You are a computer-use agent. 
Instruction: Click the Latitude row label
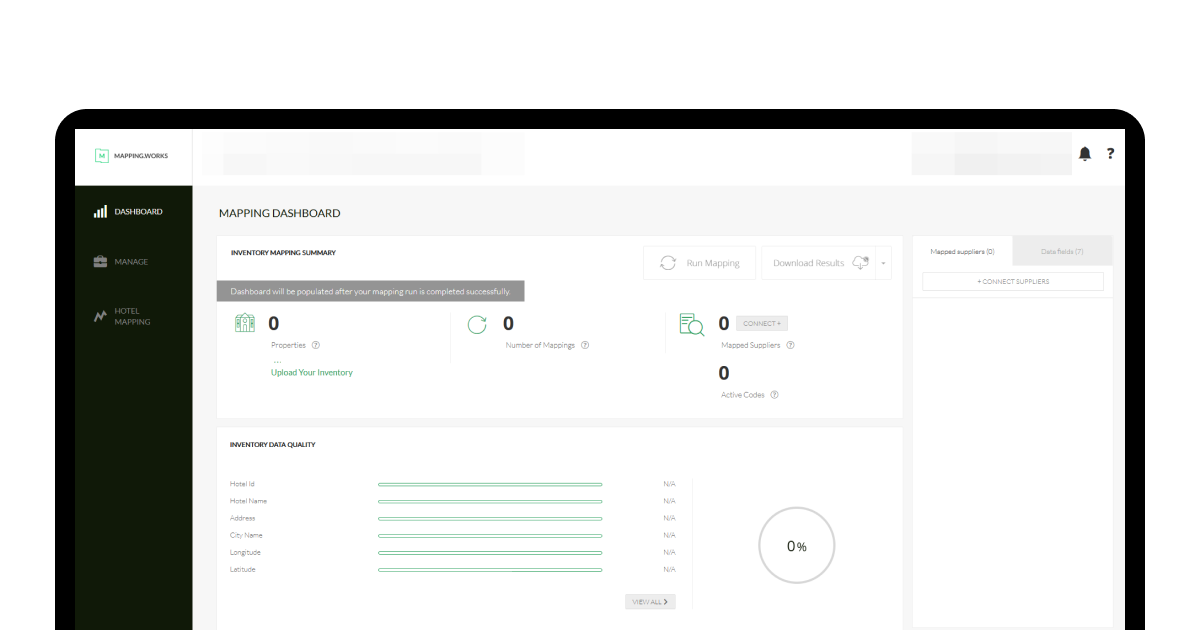pyautogui.click(x=243, y=569)
